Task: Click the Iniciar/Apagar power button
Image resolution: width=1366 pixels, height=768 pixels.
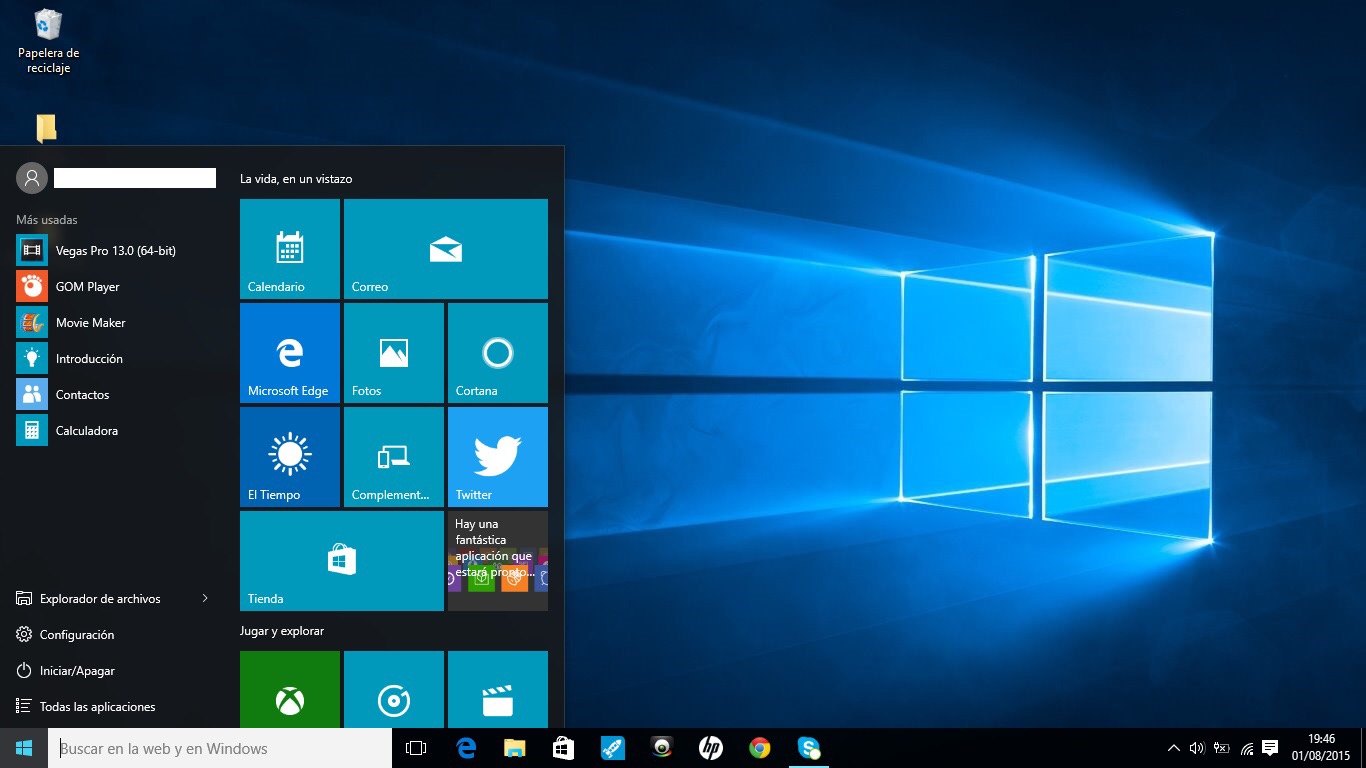Action: click(76, 671)
